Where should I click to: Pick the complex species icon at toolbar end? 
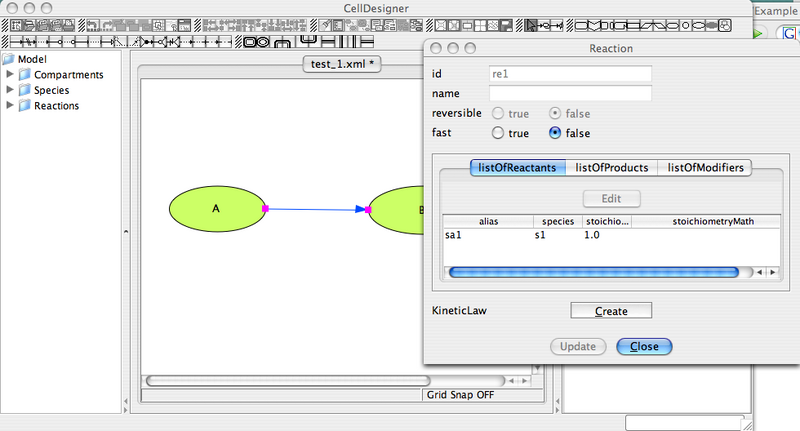(724, 25)
